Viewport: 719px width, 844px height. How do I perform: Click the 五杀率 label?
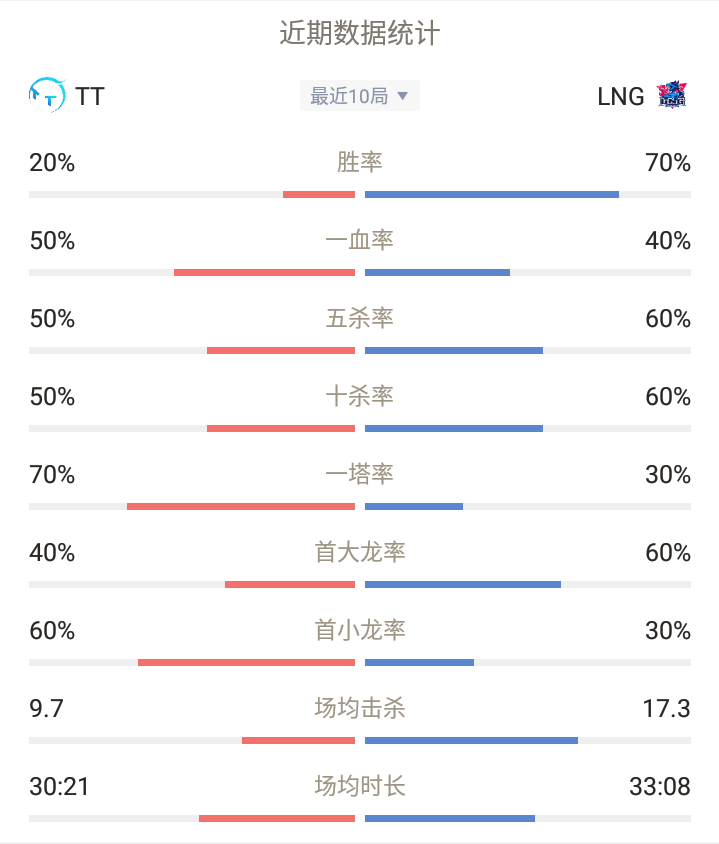tap(360, 318)
